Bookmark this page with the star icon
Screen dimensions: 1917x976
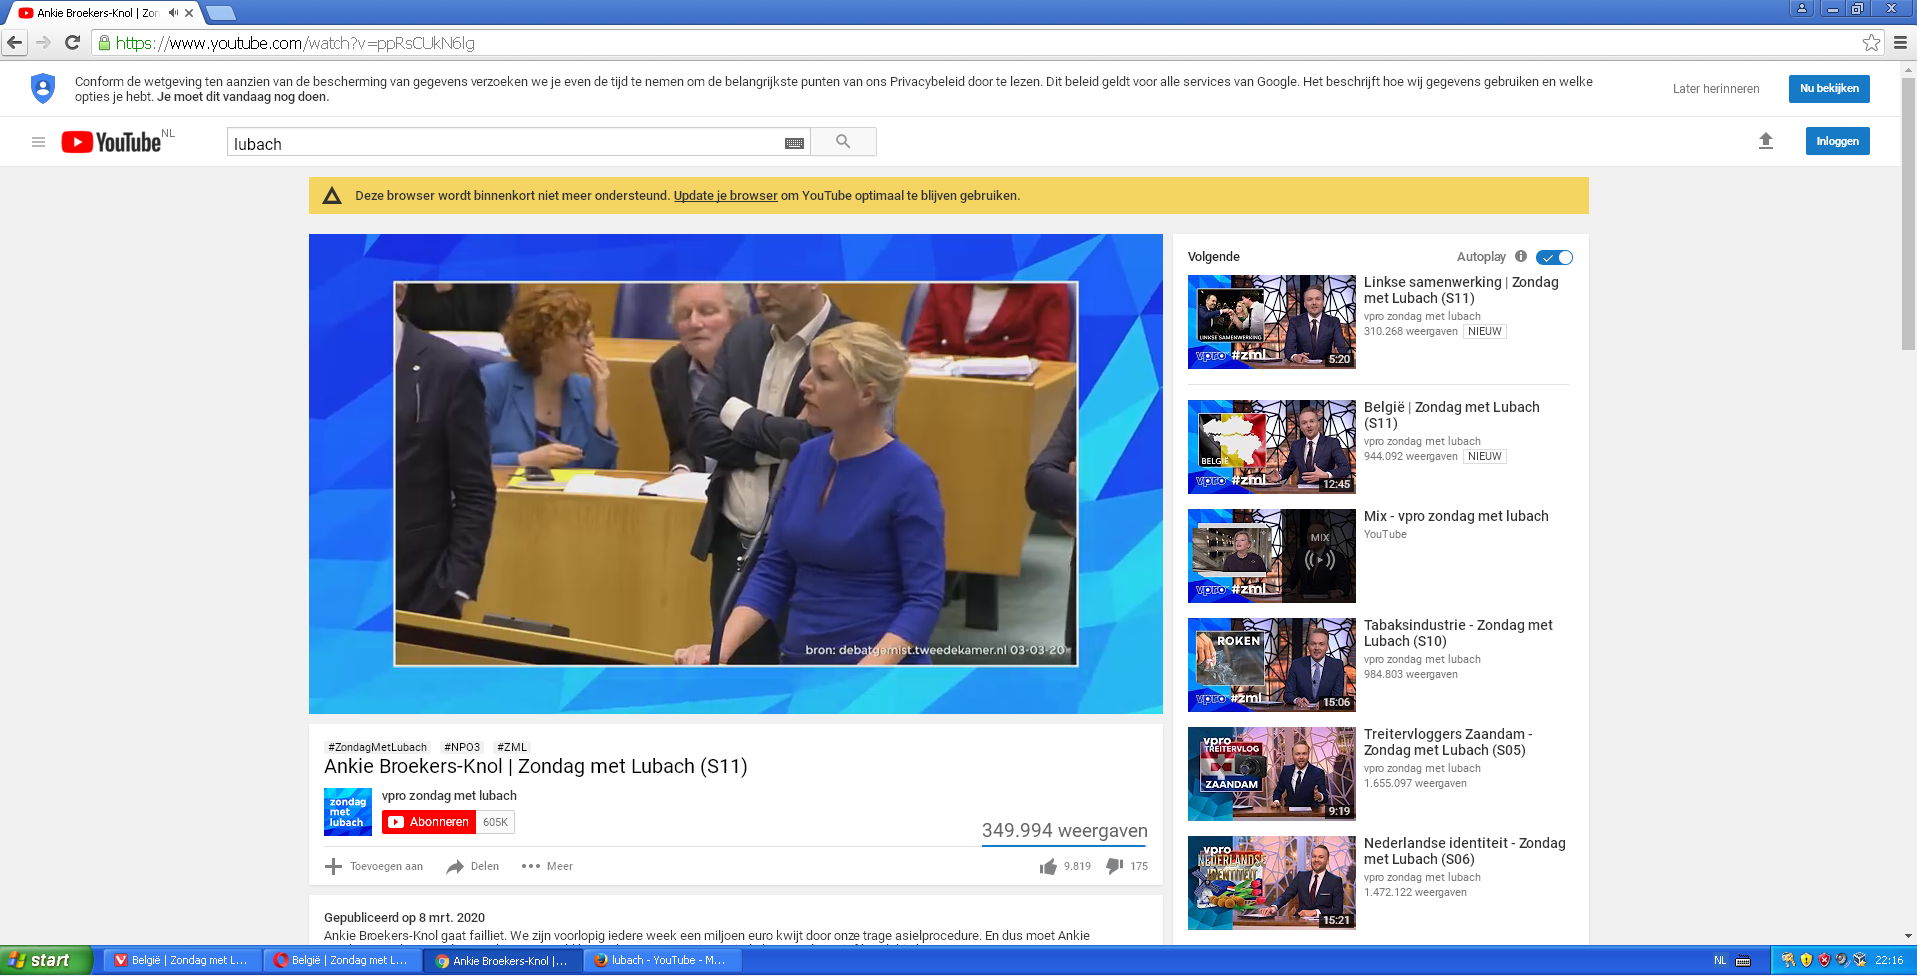click(1871, 43)
